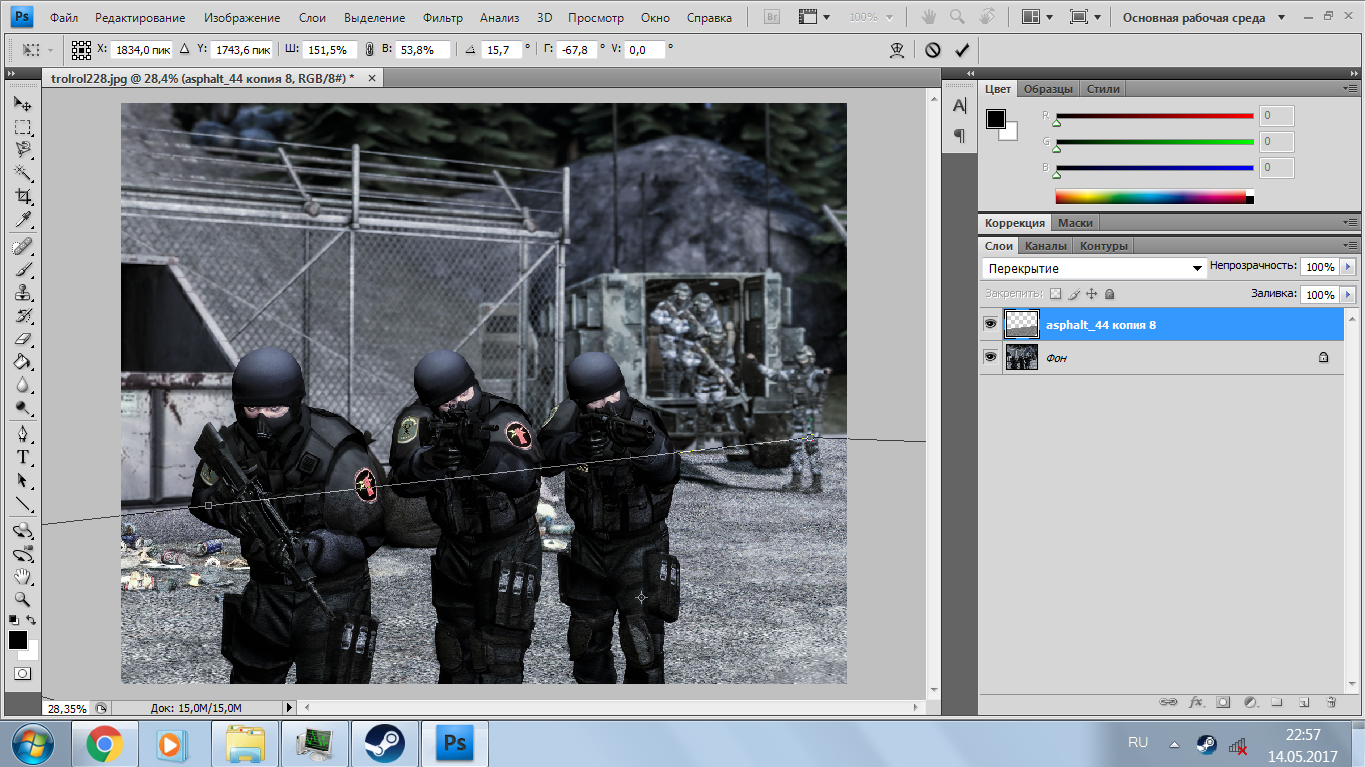Viewport: 1365px width, 767px height.
Task: Switch to the Каналы tab
Action: coord(1046,246)
